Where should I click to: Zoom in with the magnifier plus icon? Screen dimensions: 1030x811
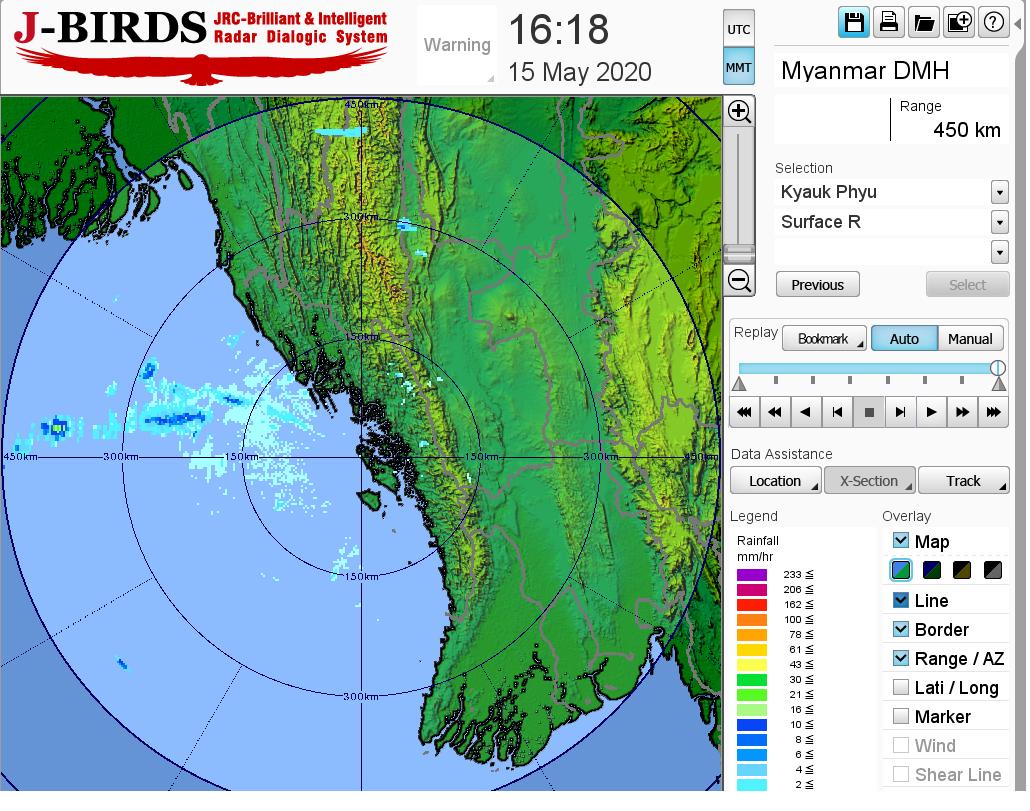click(740, 111)
